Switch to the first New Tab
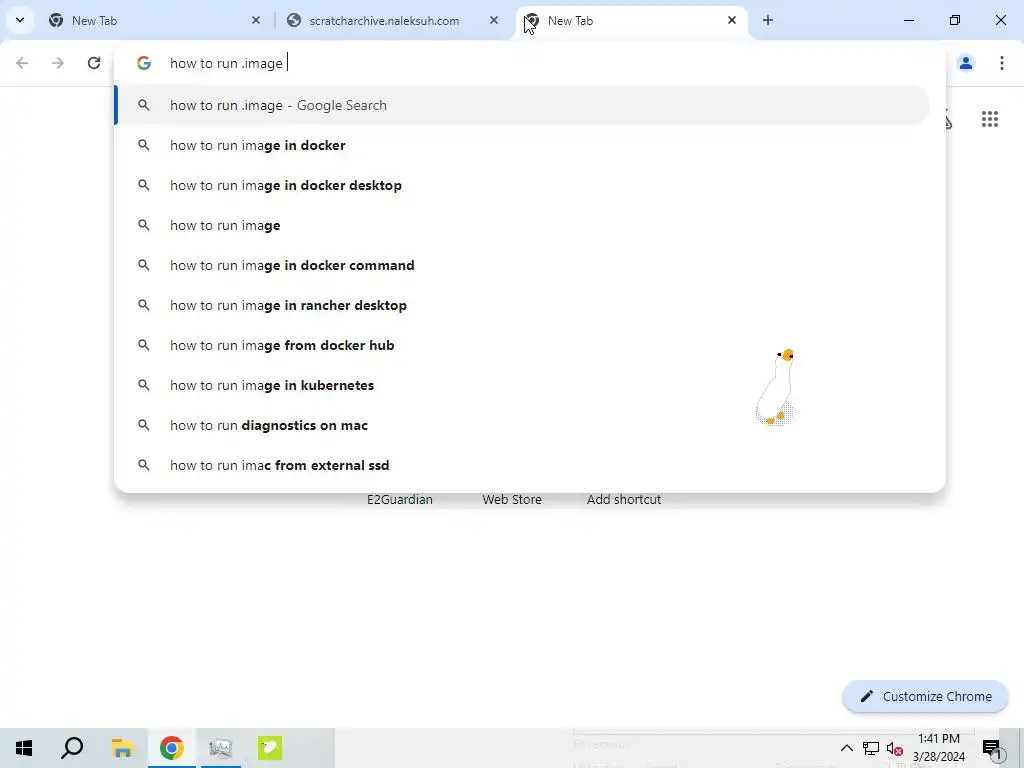1024x768 pixels. pyautogui.click(x=155, y=20)
